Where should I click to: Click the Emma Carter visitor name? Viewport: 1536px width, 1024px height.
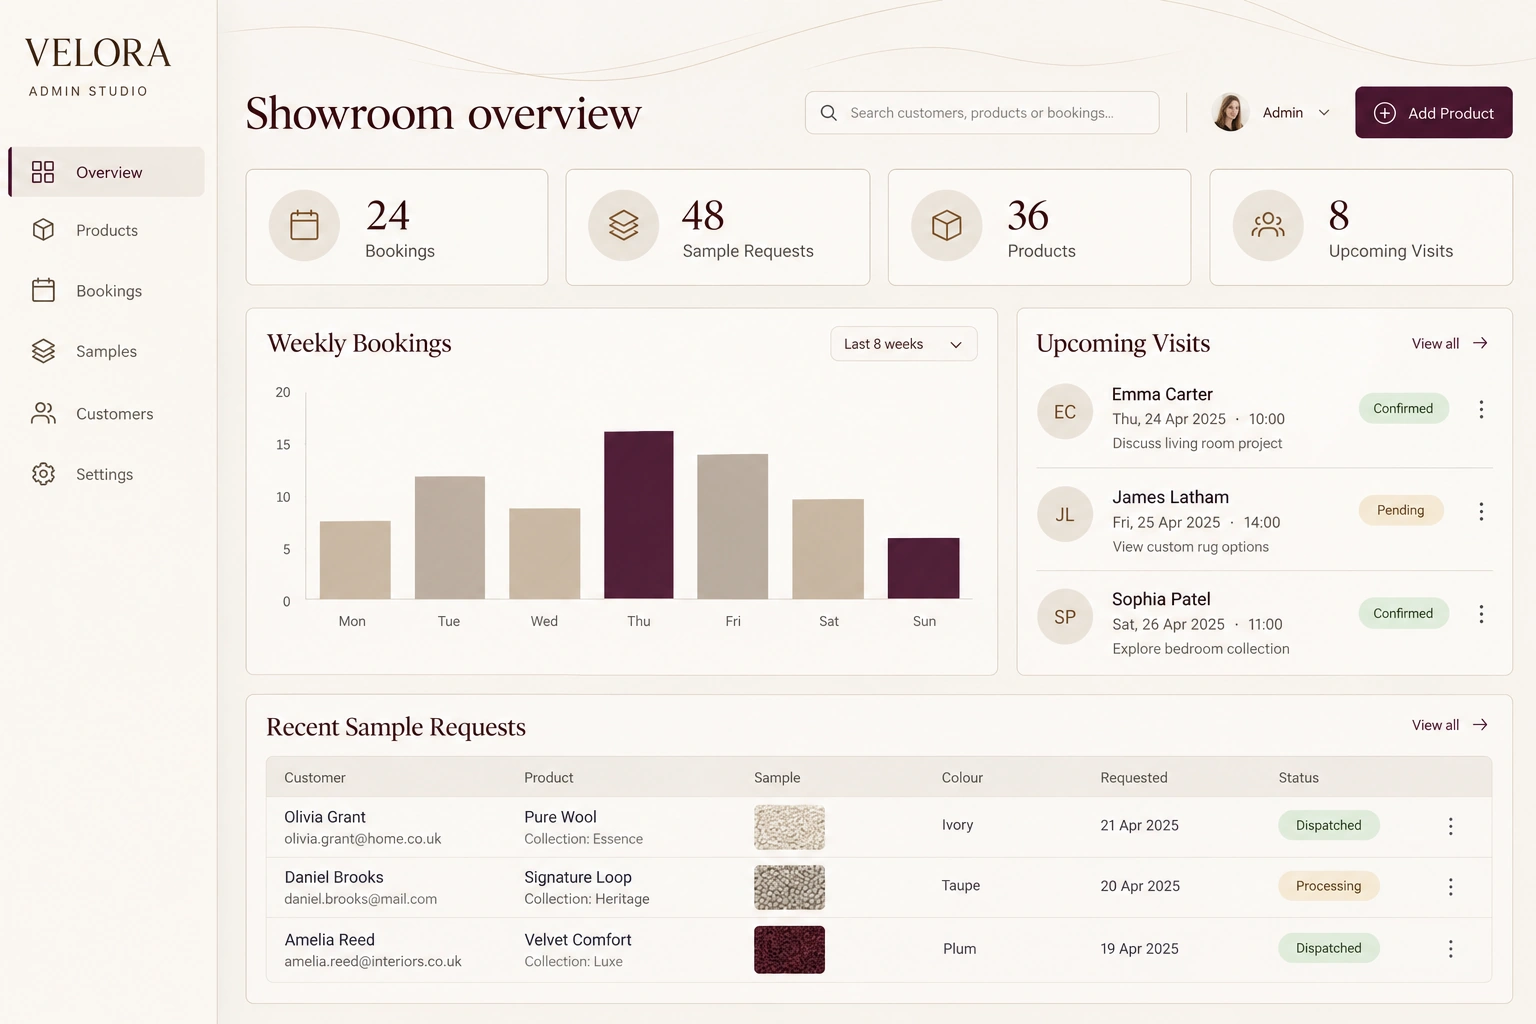click(x=1162, y=394)
